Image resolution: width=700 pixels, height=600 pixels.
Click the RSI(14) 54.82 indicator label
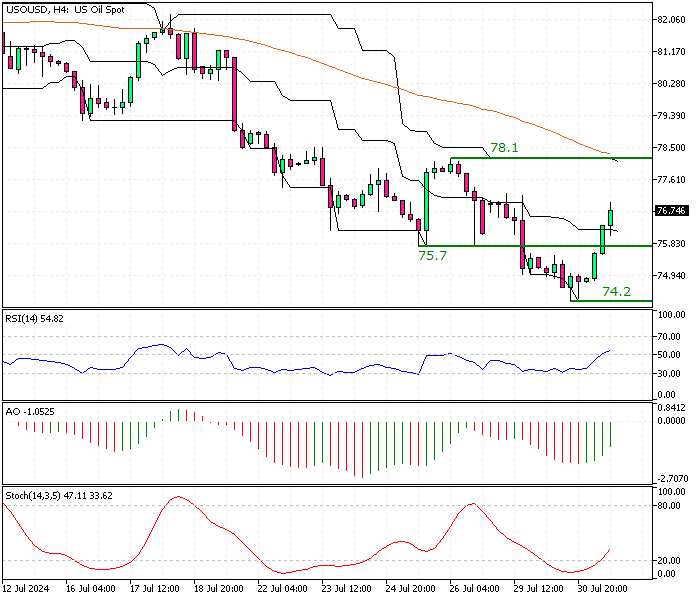(x=34, y=319)
